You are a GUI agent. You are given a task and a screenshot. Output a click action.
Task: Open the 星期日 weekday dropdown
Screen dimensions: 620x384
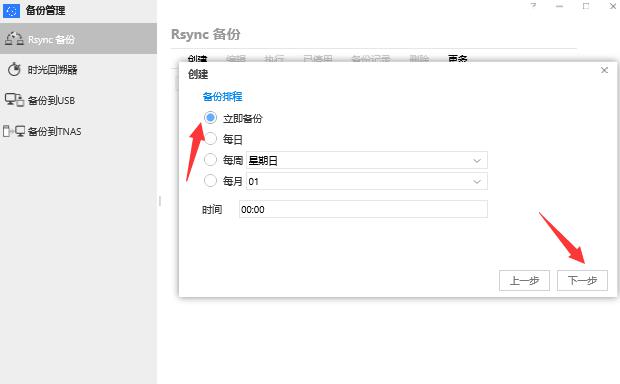pyautogui.click(x=367, y=160)
